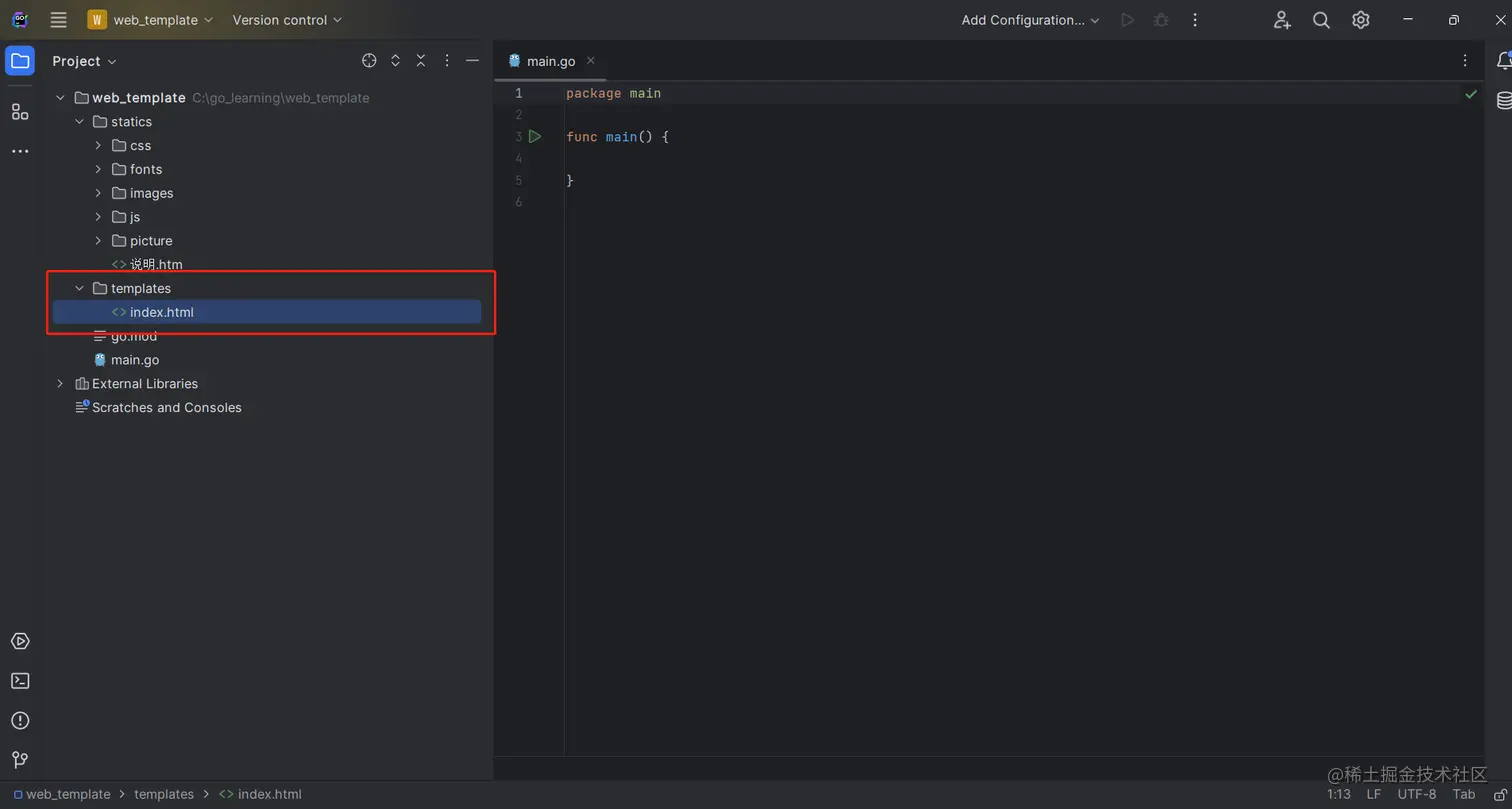Open the Notifications bell icon
The width and height of the screenshot is (1512, 809).
(1503, 61)
